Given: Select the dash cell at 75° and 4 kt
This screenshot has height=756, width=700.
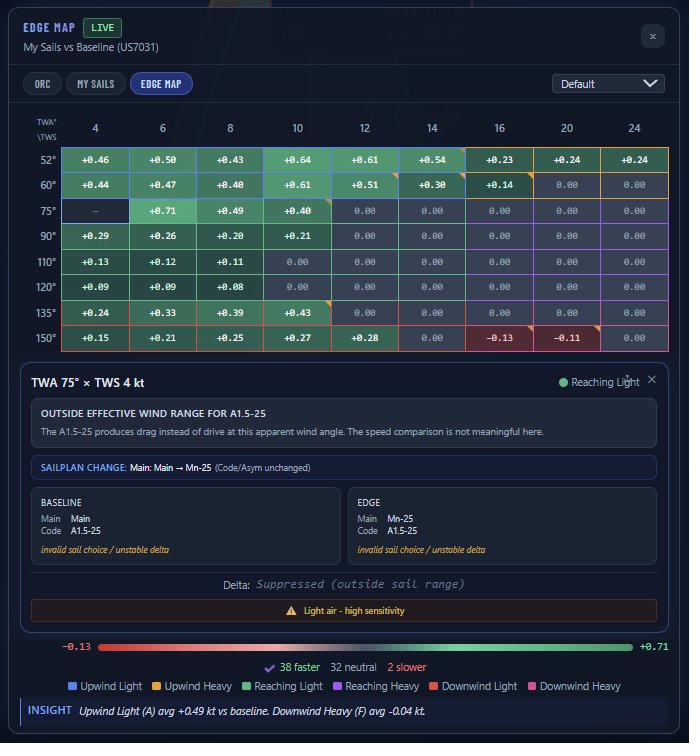Looking at the screenshot, I should point(95,211).
